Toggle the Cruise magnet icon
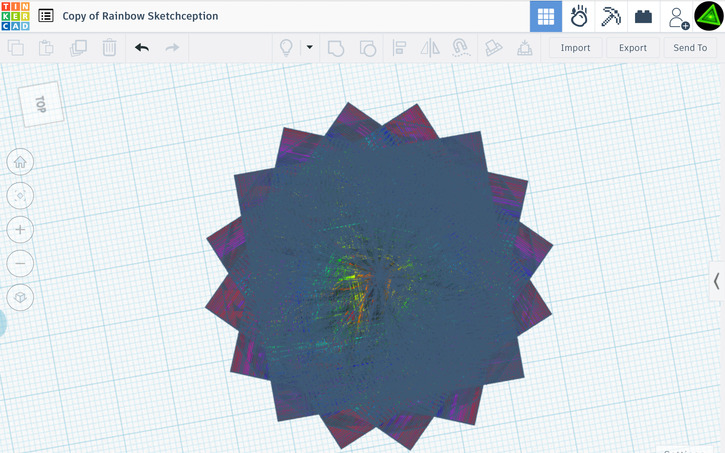This screenshot has height=453, width=725. click(x=461, y=48)
